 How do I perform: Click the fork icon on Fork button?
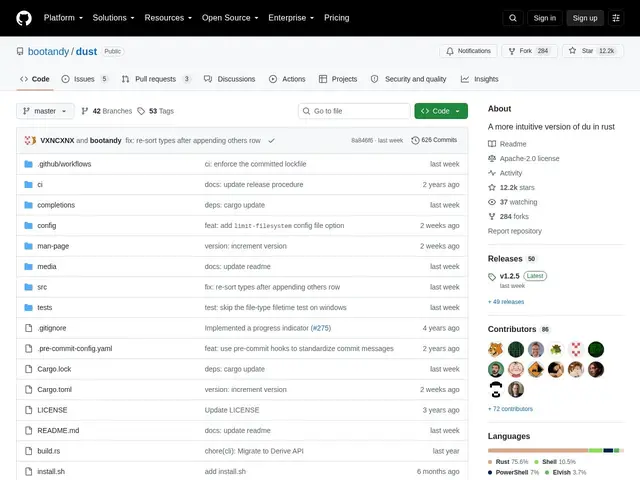click(x=512, y=51)
